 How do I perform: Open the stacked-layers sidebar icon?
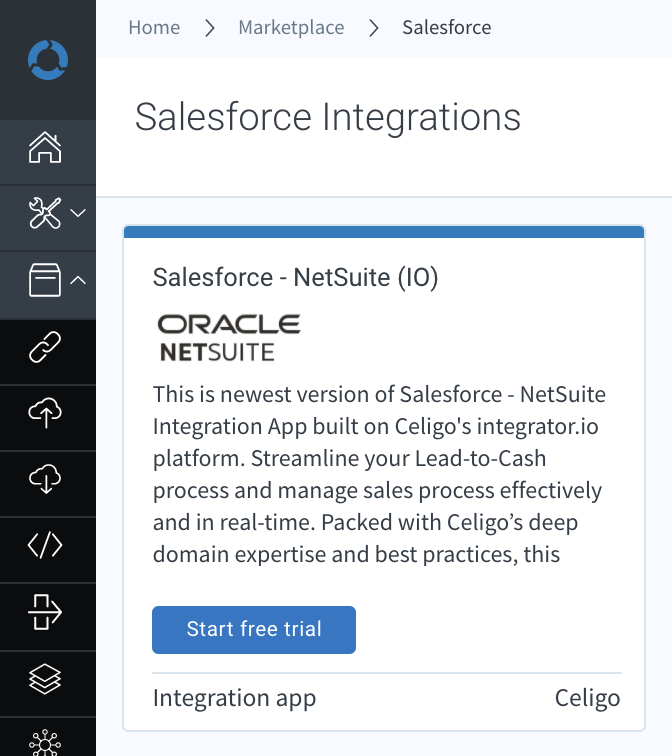point(45,679)
